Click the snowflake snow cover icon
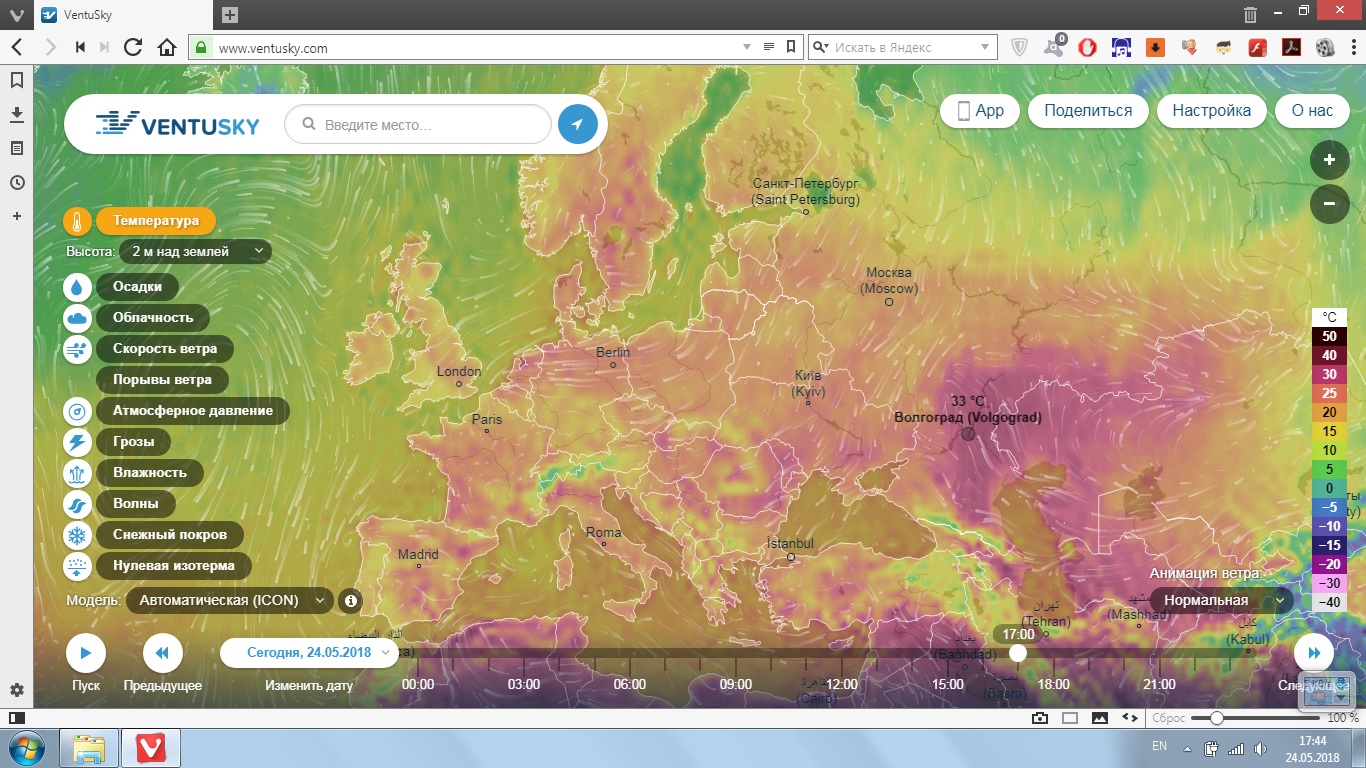Screen dimensions: 1366x768 [x=78, y=535]
